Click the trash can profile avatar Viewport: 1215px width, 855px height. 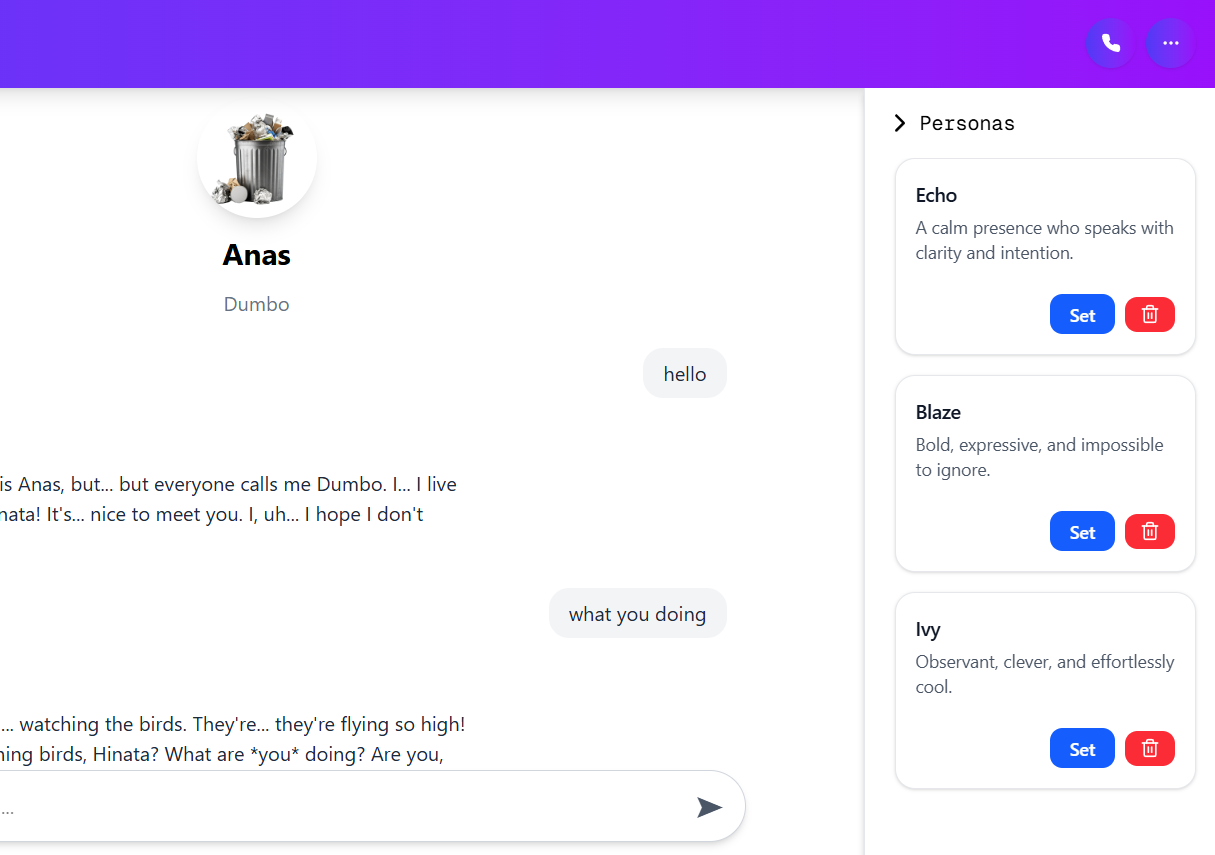point(257,158)
